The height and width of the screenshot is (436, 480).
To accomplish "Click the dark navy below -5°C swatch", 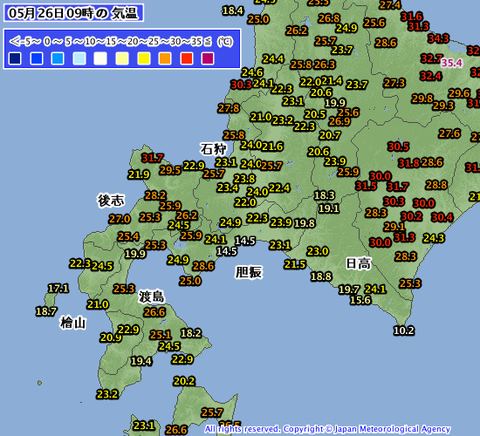I will point(15,58).
